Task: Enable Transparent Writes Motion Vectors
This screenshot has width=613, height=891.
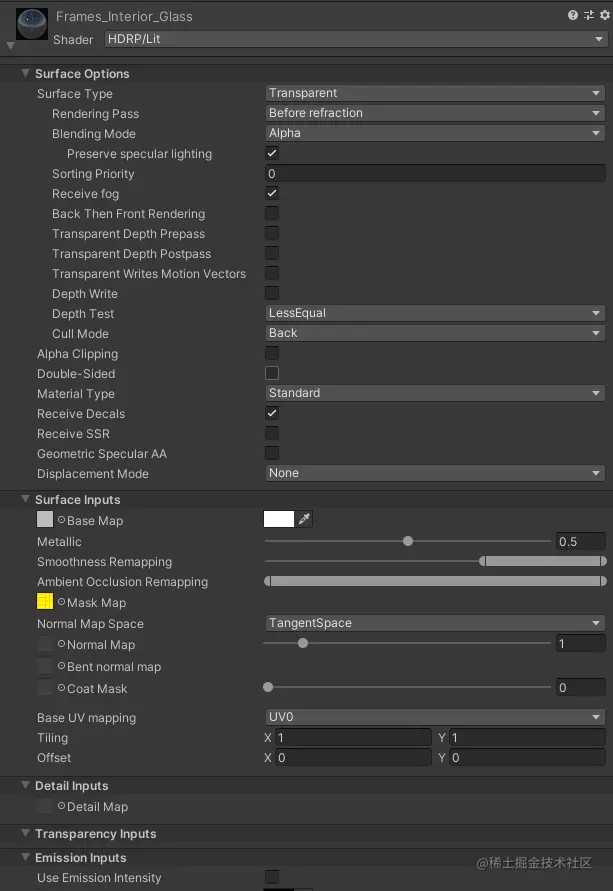Action: (x=272, y=273)
